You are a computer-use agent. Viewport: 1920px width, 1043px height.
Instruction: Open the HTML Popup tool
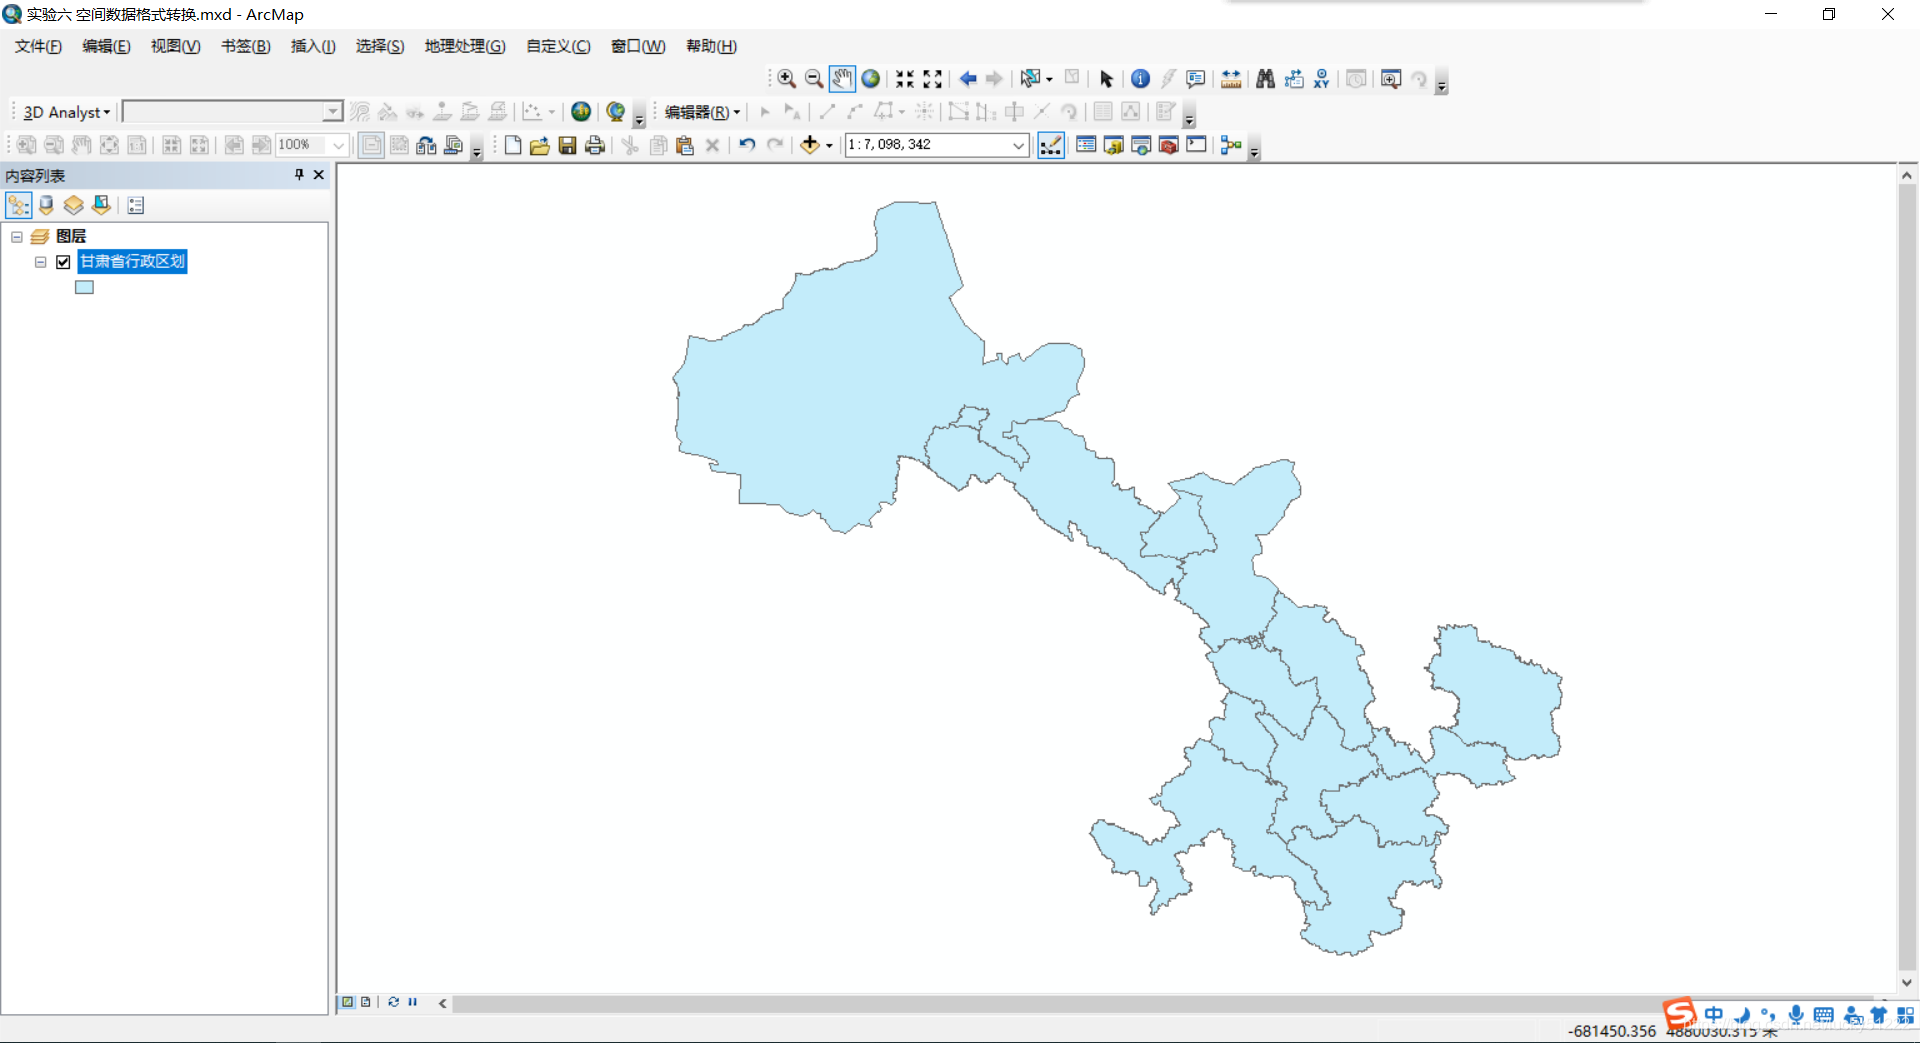click(1196, 79)
